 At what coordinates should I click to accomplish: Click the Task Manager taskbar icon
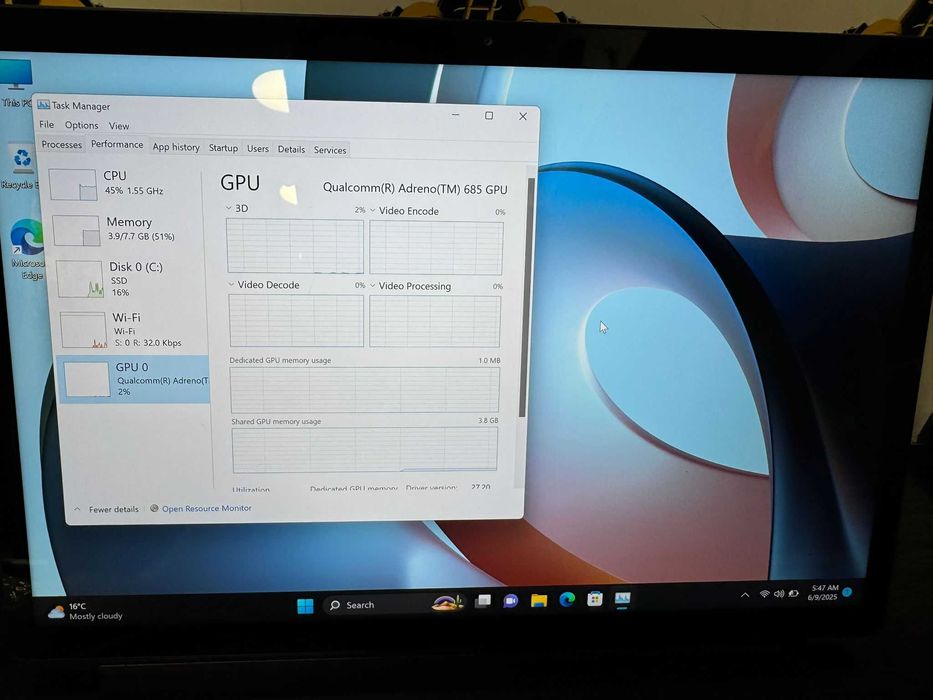pos(622,598)
